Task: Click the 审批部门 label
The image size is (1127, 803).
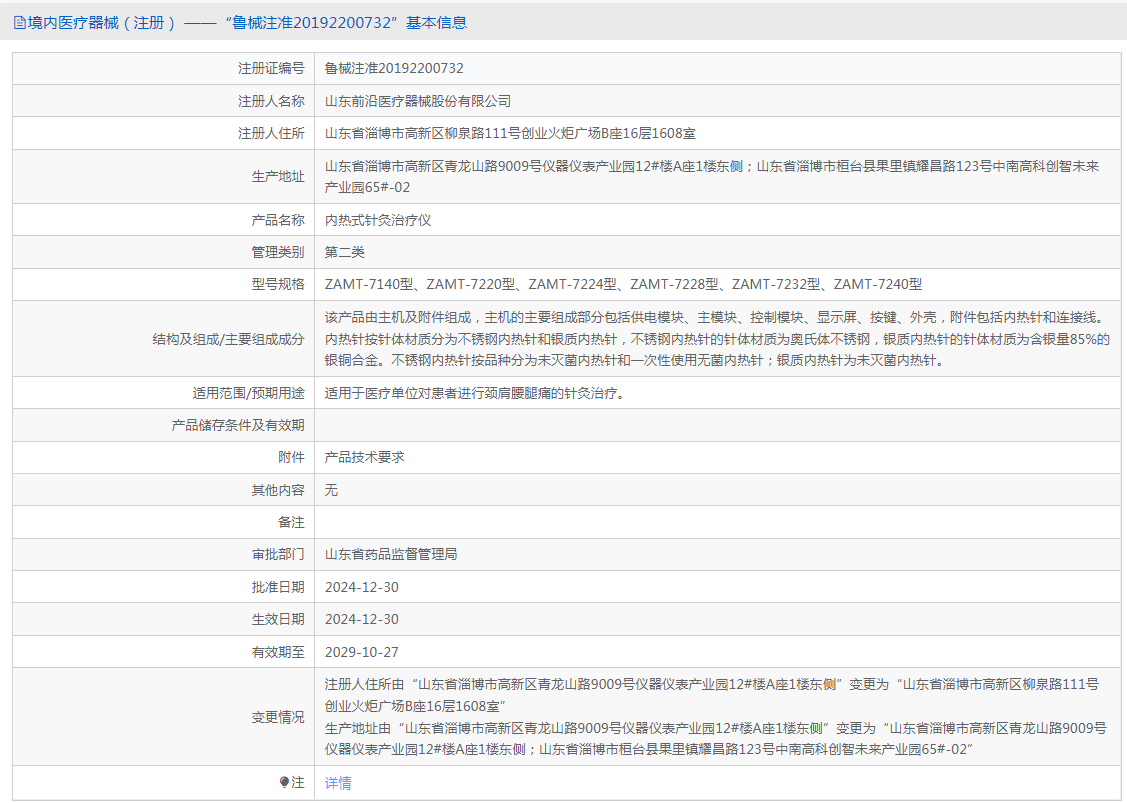Action: tap(277, 554)
